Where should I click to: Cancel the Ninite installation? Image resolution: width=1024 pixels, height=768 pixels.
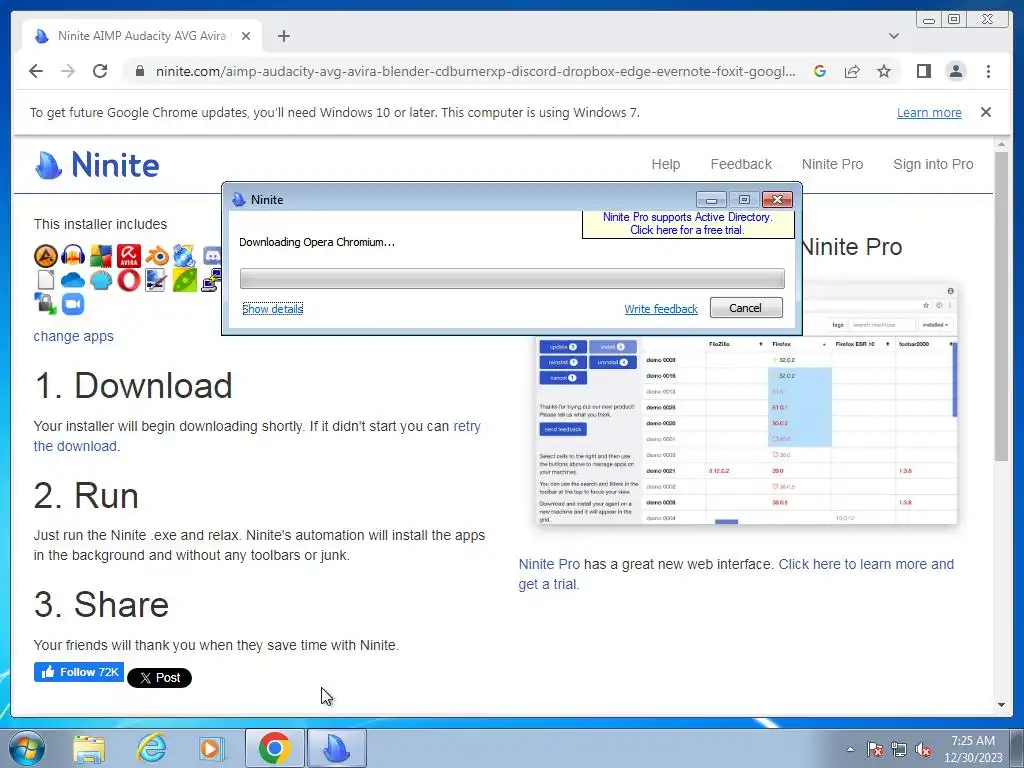coord(746,308)
